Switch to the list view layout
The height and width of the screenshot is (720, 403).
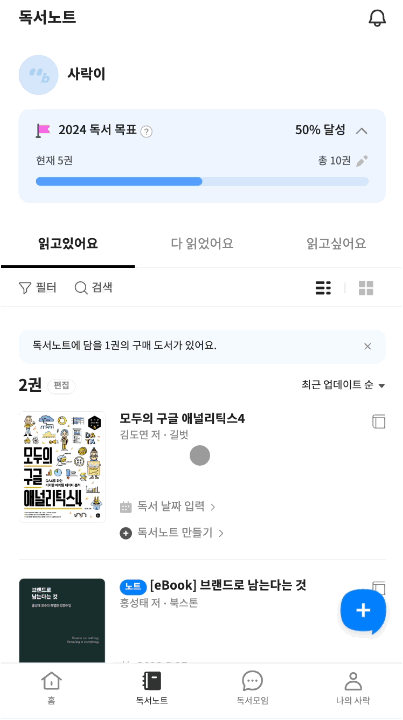[323, 288]
